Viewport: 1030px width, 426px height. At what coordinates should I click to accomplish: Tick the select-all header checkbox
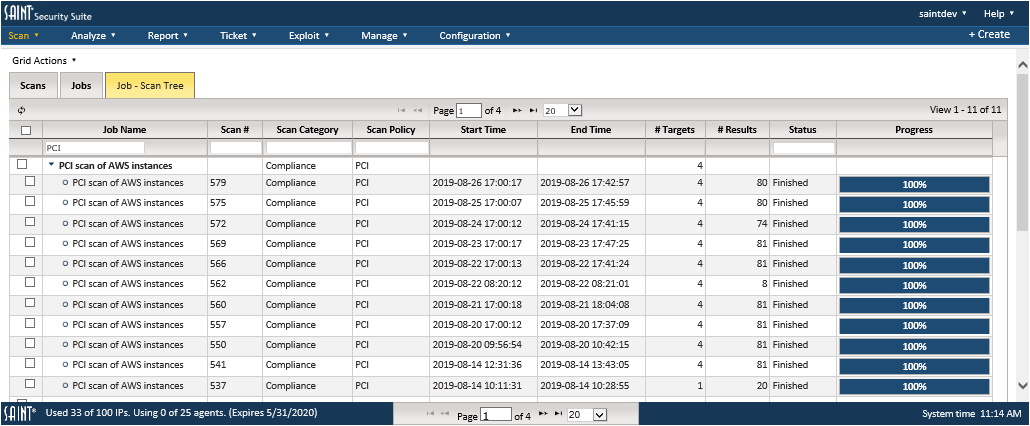pyautogui.click(x=26, y=130)
